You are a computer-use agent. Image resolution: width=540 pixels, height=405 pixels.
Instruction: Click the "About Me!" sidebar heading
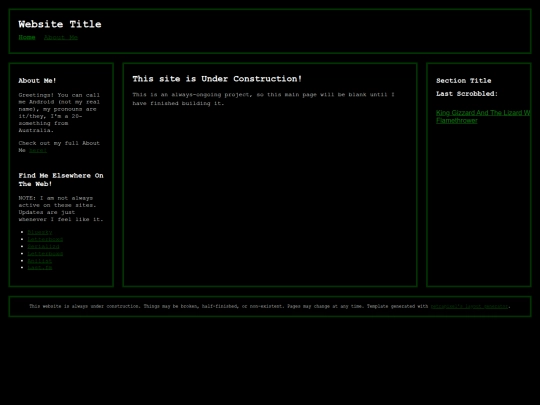pyautogui.click(x=37, y=81)
